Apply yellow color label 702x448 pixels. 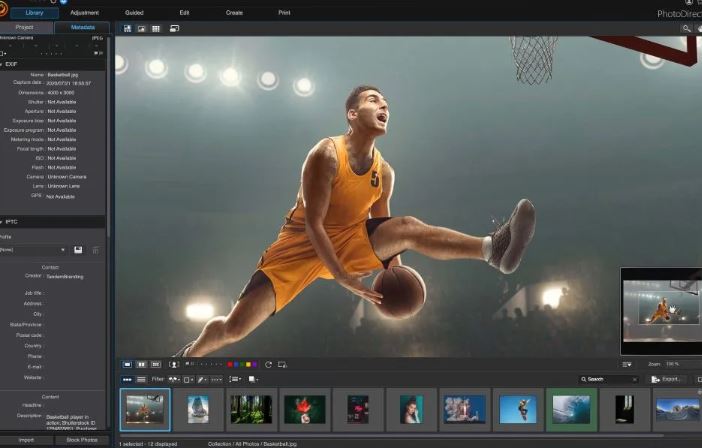pos(248,365)
